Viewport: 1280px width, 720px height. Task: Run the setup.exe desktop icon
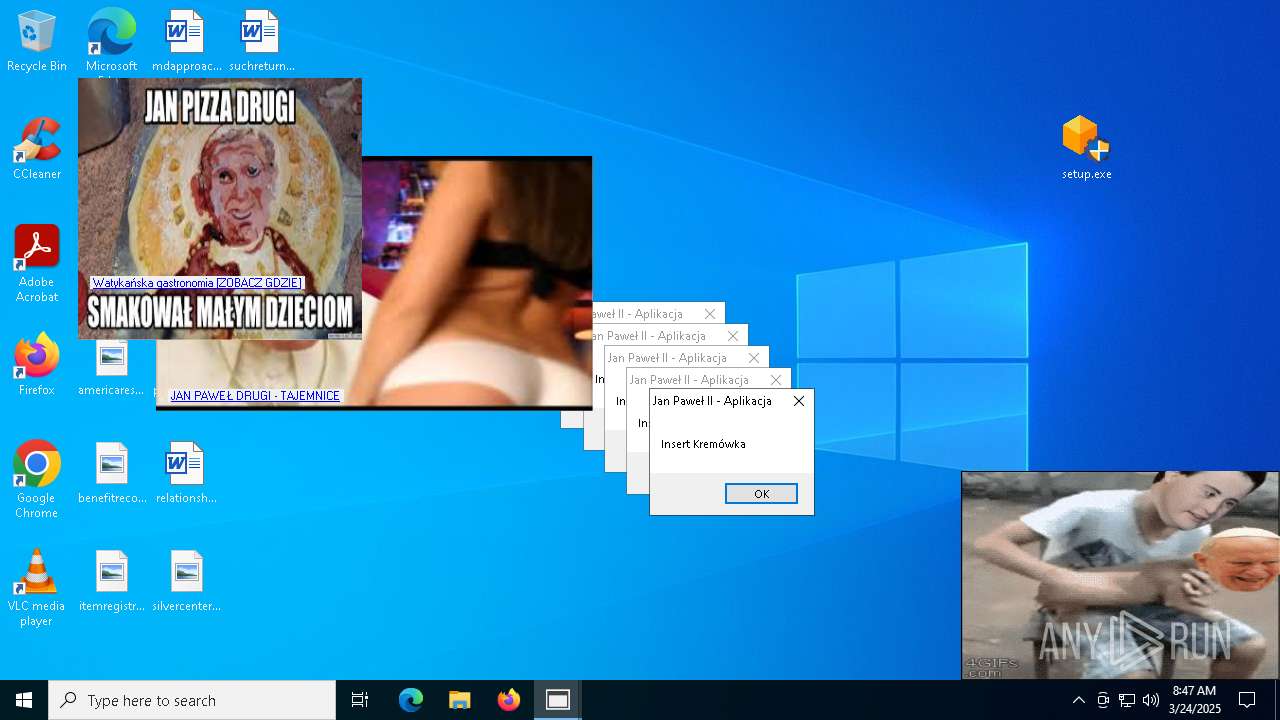[x=1087, y=147]
